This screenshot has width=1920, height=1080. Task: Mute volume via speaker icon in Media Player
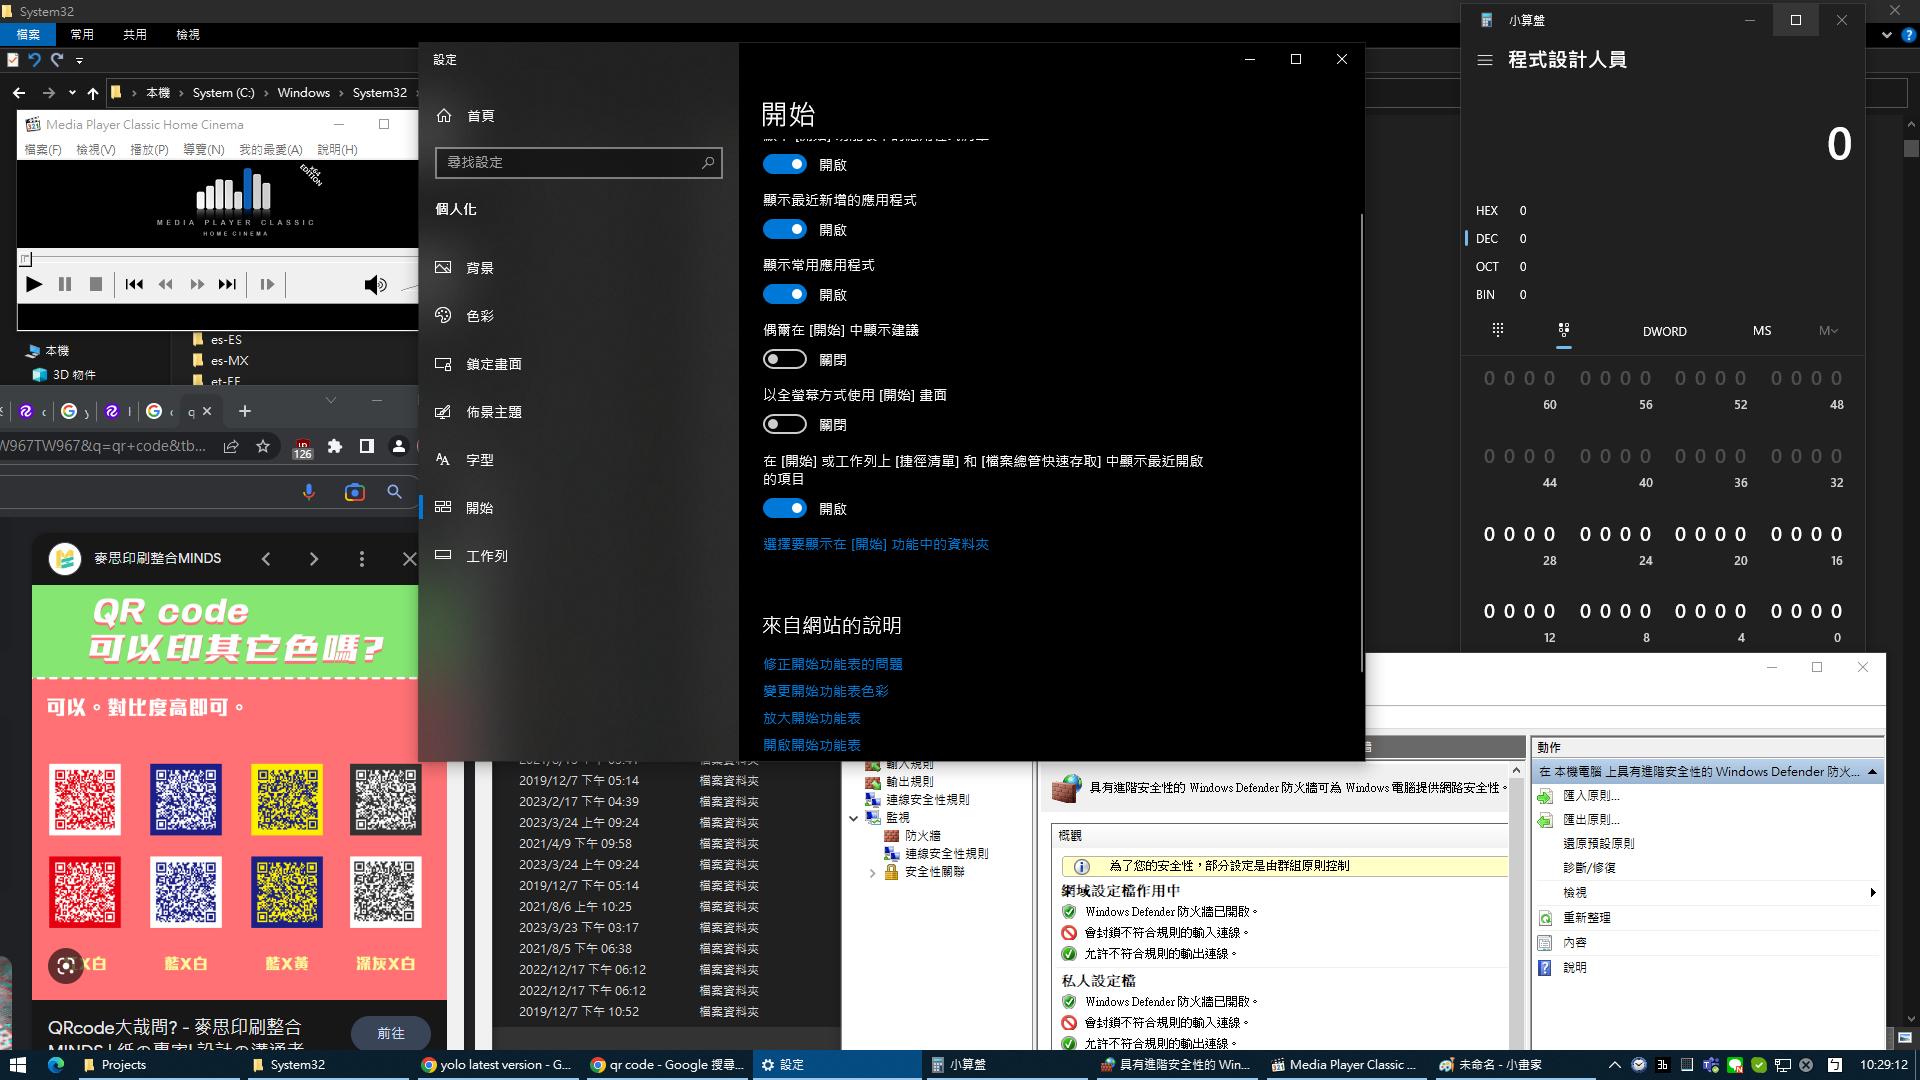(375, 285)
